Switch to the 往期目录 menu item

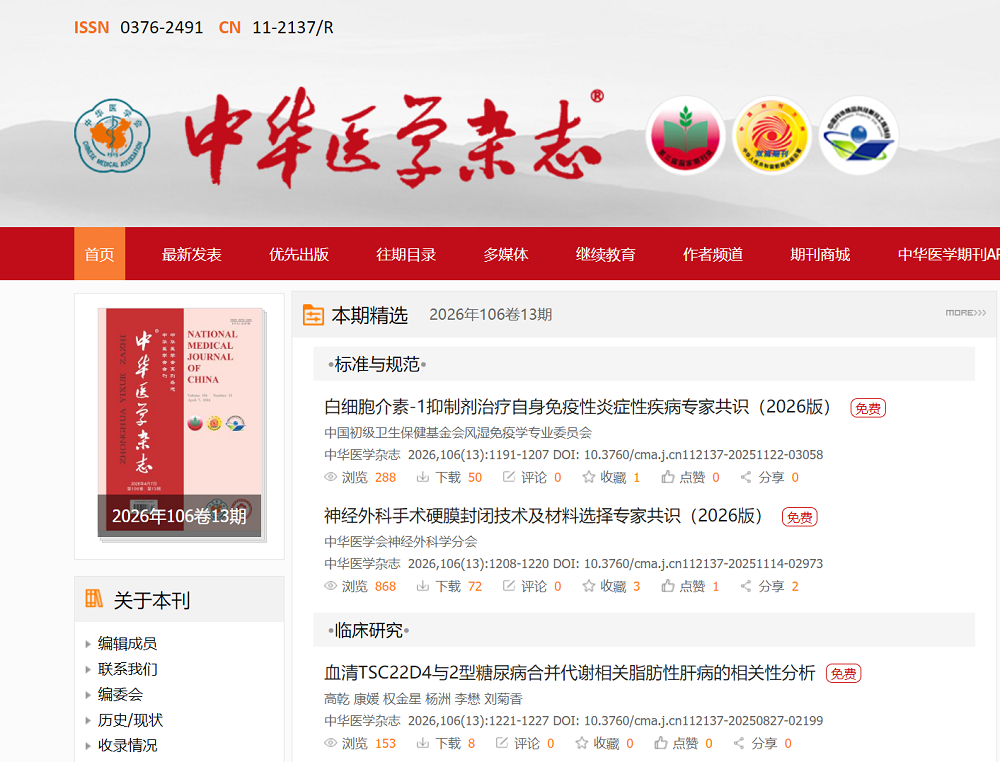[406, 254]
